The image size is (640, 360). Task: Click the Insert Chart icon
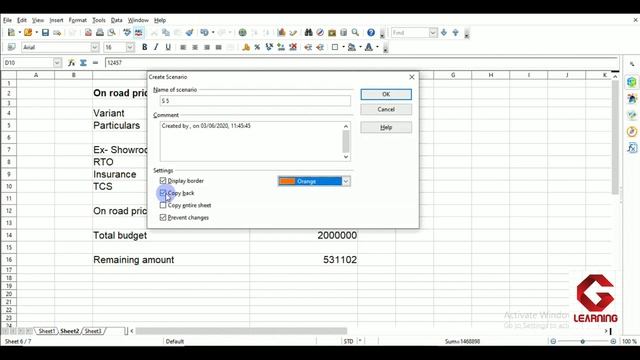pos(281,33)
